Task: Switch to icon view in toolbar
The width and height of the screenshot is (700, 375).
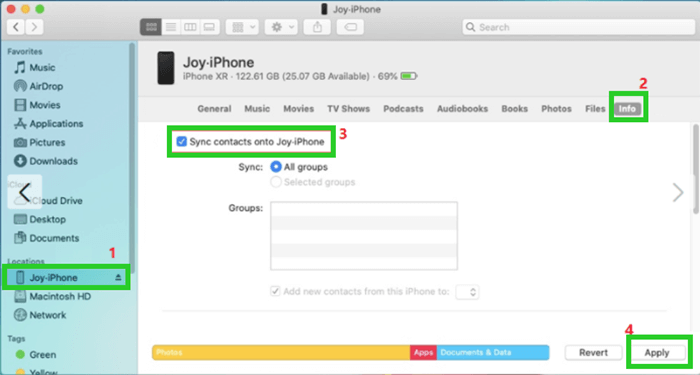Action: tap(151, 27)
